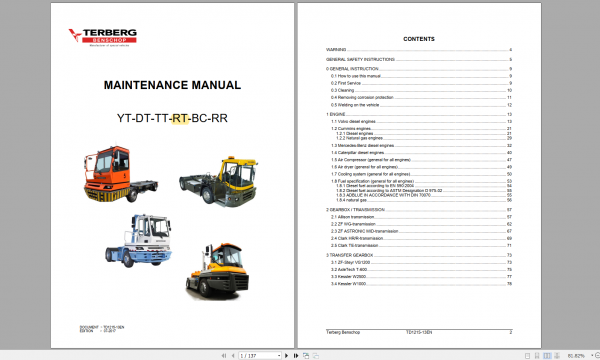This screenshot has width=600, height=360.
Task: Open 1.2 Cummins engines entry
Action: [x=421, y=129]
